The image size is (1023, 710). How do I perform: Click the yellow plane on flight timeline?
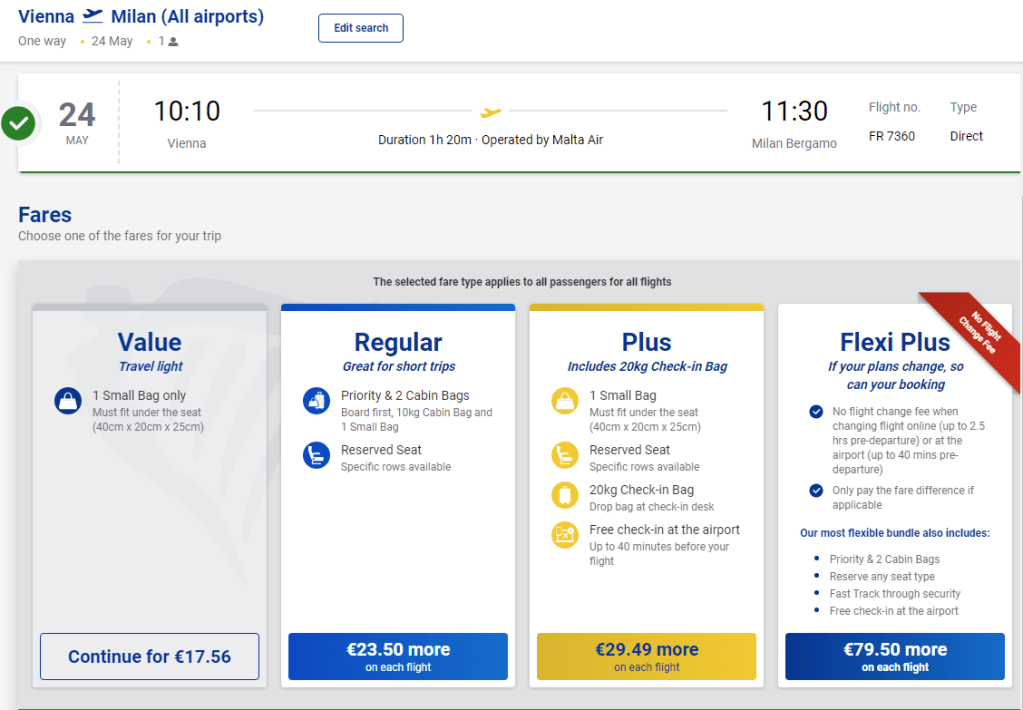490,112
